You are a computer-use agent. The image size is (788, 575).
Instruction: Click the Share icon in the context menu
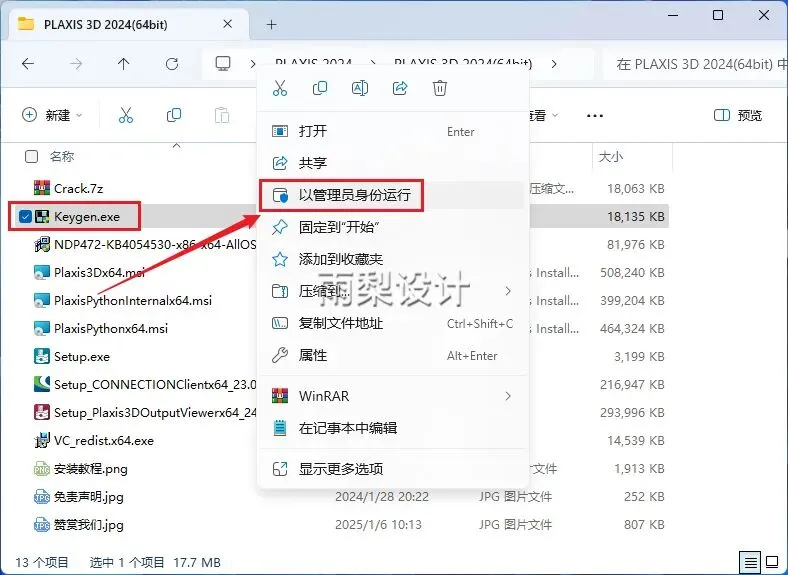(400, 88)
